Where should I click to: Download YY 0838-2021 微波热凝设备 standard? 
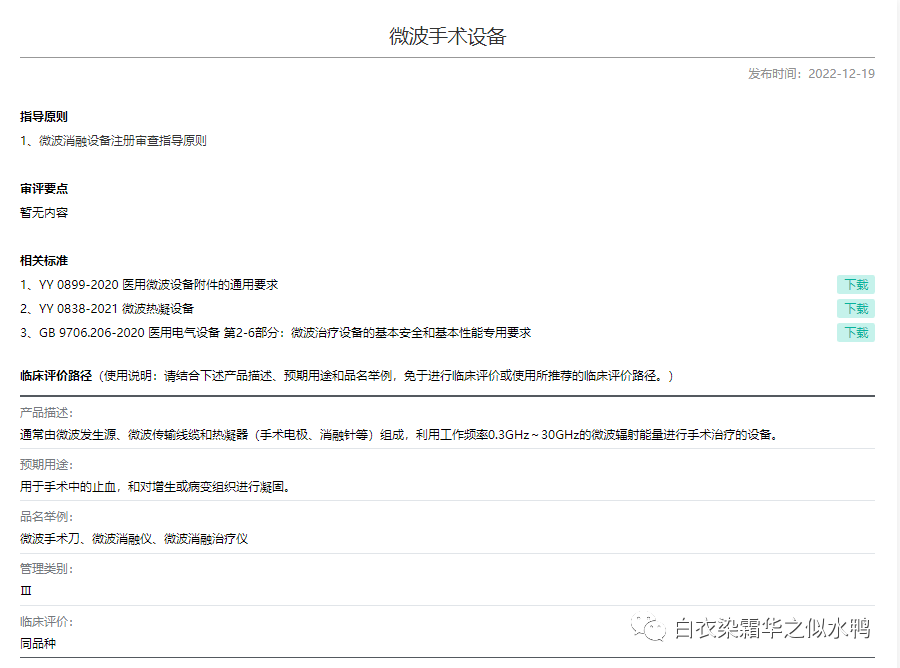(x=855, y=309)
